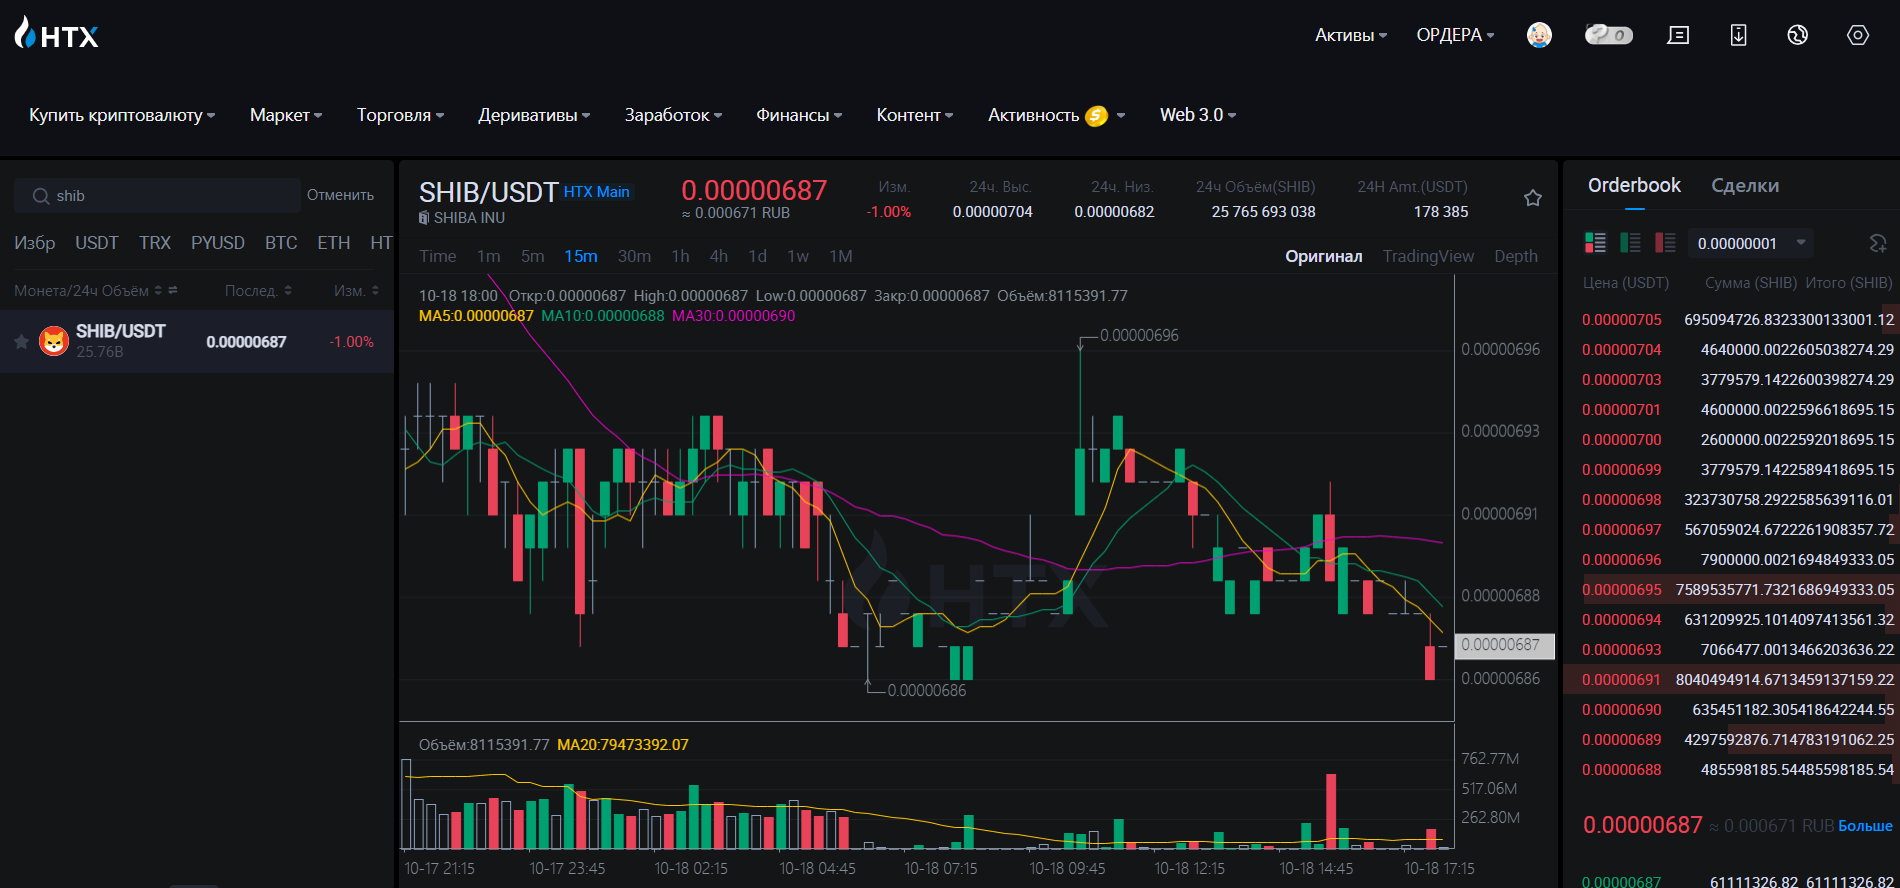Switch chart to Depth tab
This screenshot has height=888, width=1900.
coord(1516,257)
